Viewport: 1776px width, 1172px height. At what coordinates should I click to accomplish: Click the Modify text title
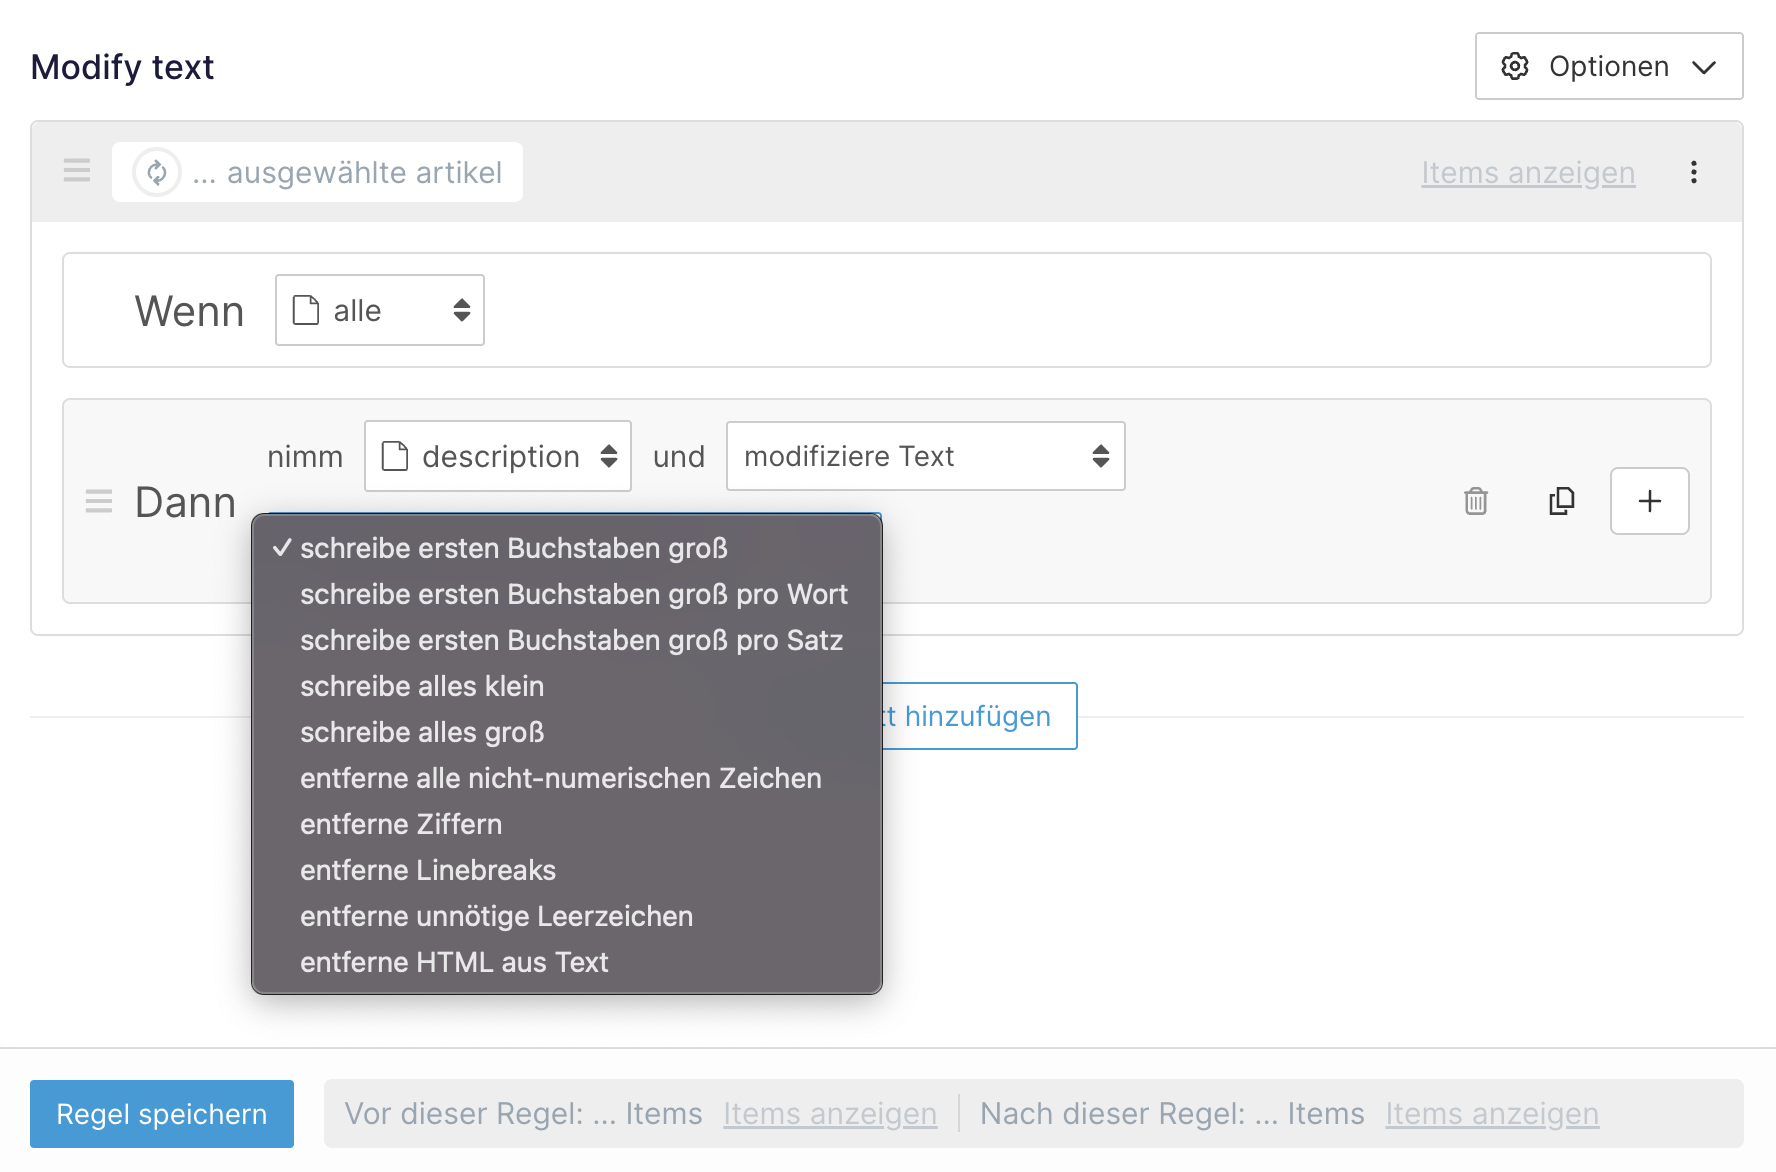click(x=122, y=67)
